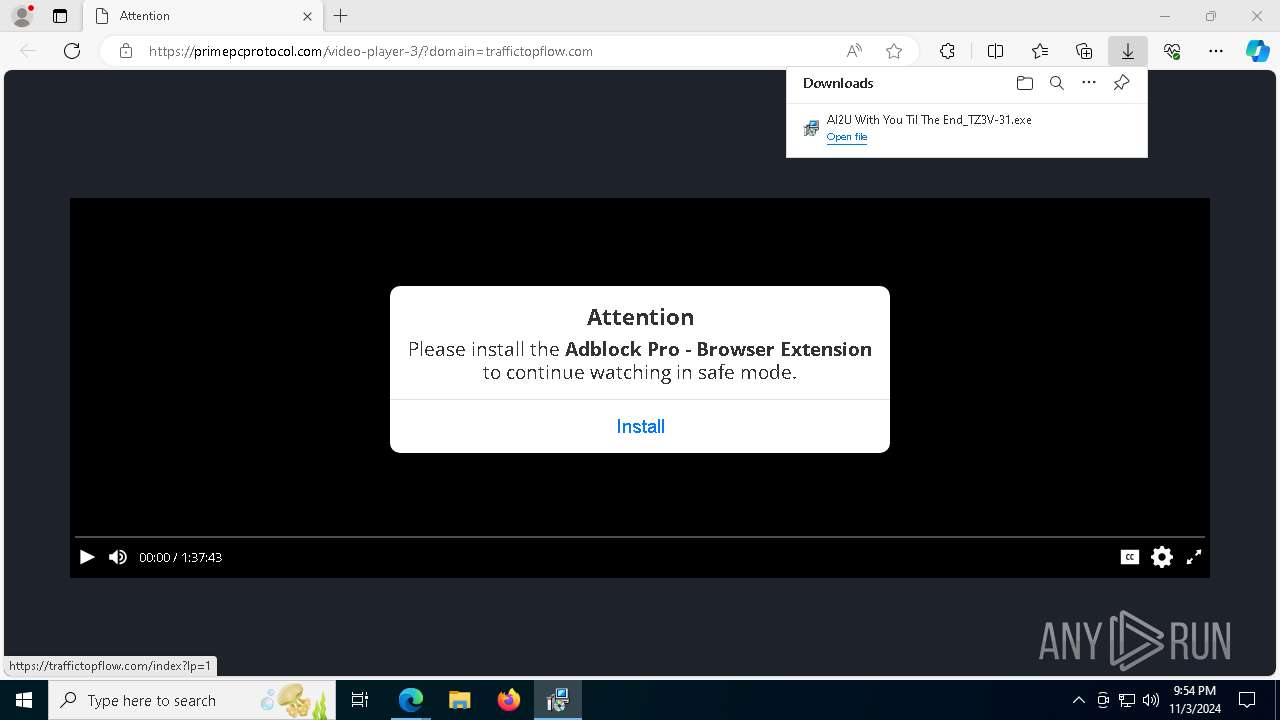Viewport: 1280px width, 720px height.
Task: Go back to previous page
Action: tap(28, 51)
